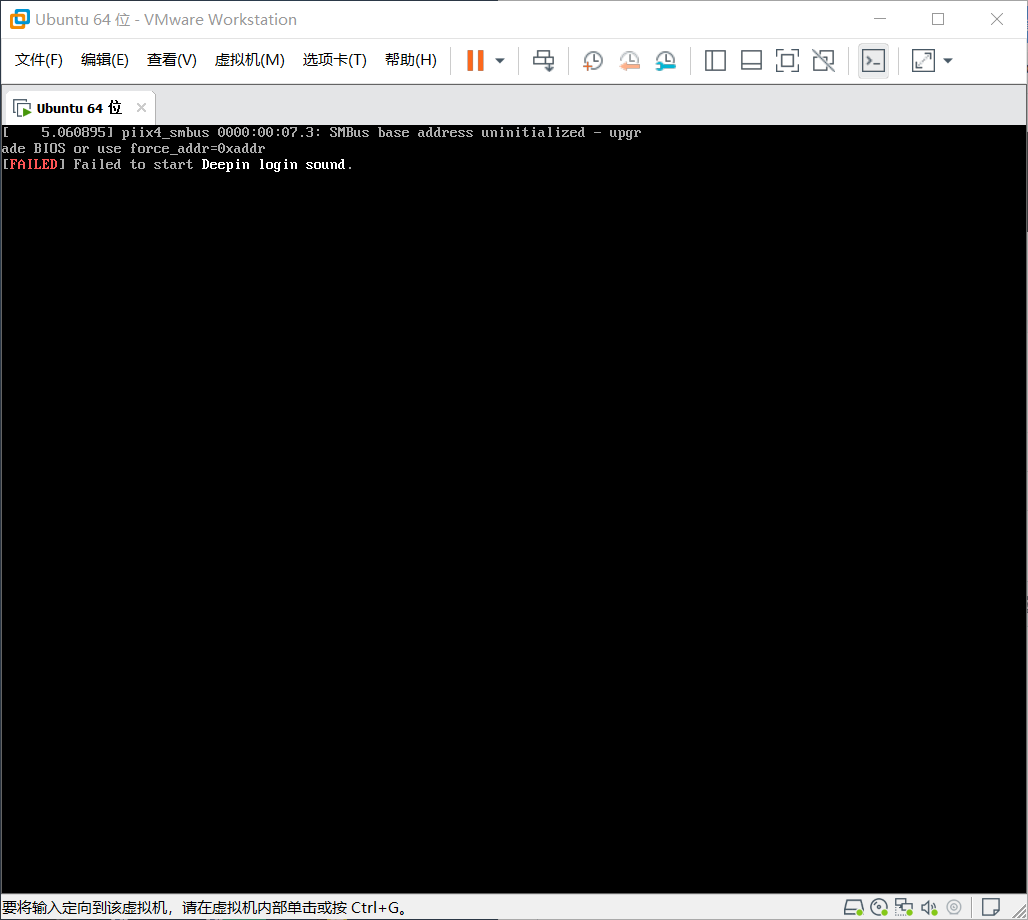Maximize the VMware Workstation window
The image size is (1028, 920).
click(938, 19)
